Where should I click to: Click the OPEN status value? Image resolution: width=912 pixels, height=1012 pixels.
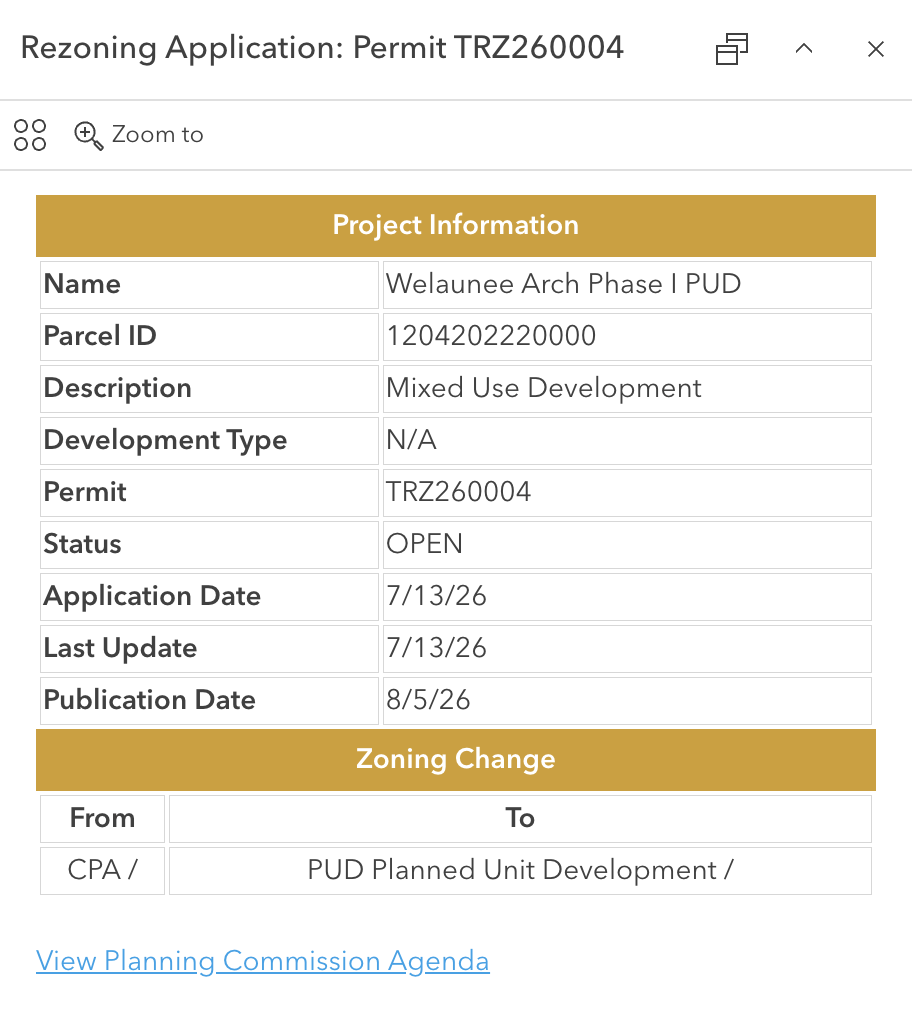click(x=424, y=544)
